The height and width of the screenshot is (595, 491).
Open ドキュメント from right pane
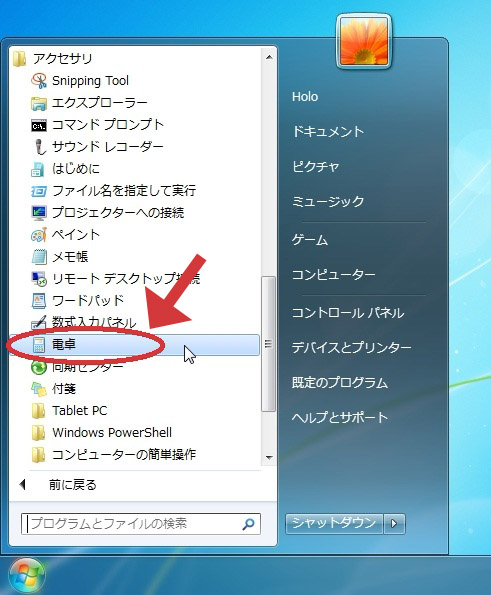[328, 132]
